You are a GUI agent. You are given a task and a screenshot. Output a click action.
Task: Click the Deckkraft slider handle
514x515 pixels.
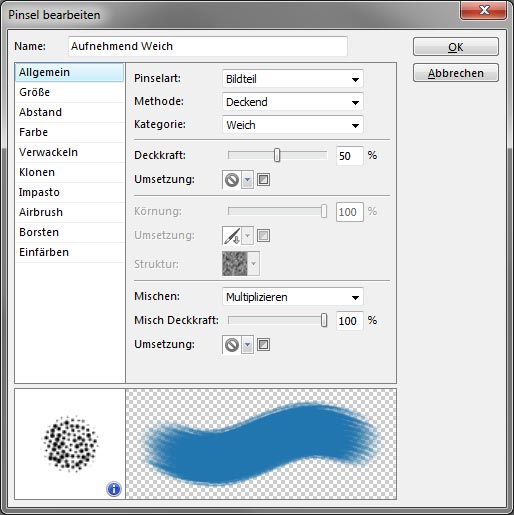(277, 155)
